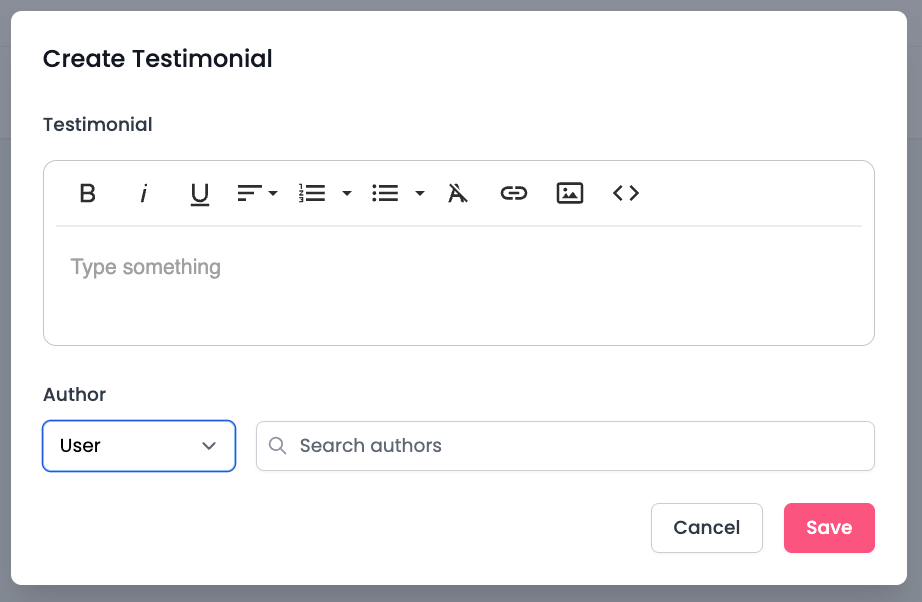The image size is (922, 602).
Task: Insert a bulleted list
Action: click(x=385, y=193)
